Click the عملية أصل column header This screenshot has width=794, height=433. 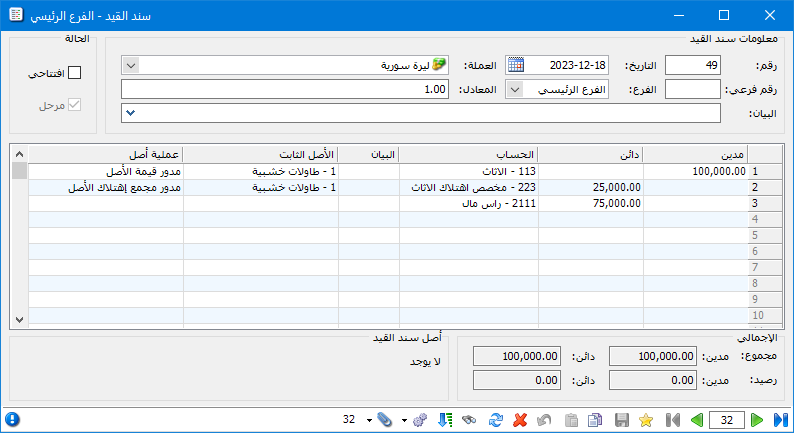coord(105,154)
